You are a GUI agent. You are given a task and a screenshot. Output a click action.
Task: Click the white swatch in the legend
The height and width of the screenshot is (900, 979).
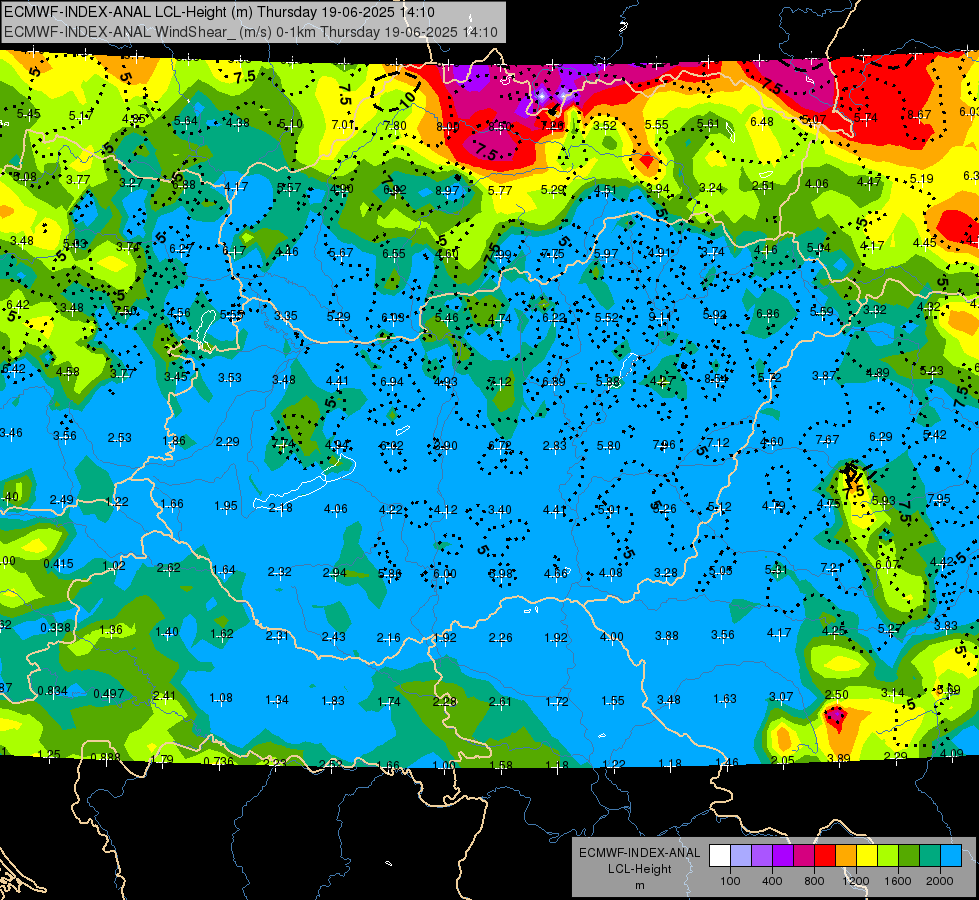point(720,856)
